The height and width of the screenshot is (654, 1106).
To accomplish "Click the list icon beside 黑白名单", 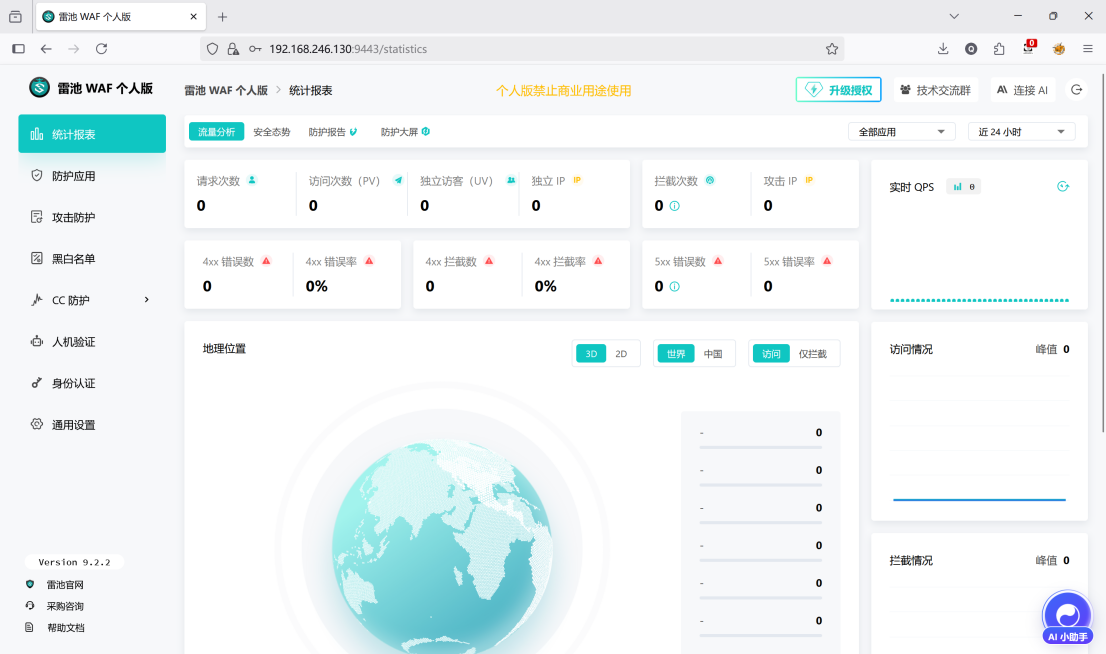I will pyautogui.click(x=37, y=258).
